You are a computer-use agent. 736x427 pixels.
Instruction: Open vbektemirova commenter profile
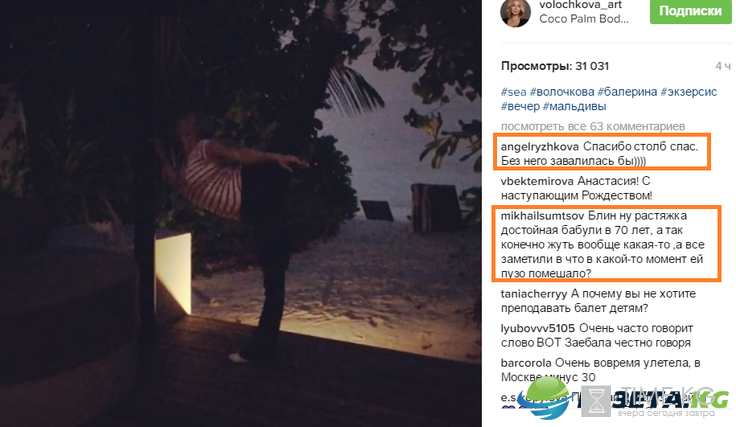(537, 181)
